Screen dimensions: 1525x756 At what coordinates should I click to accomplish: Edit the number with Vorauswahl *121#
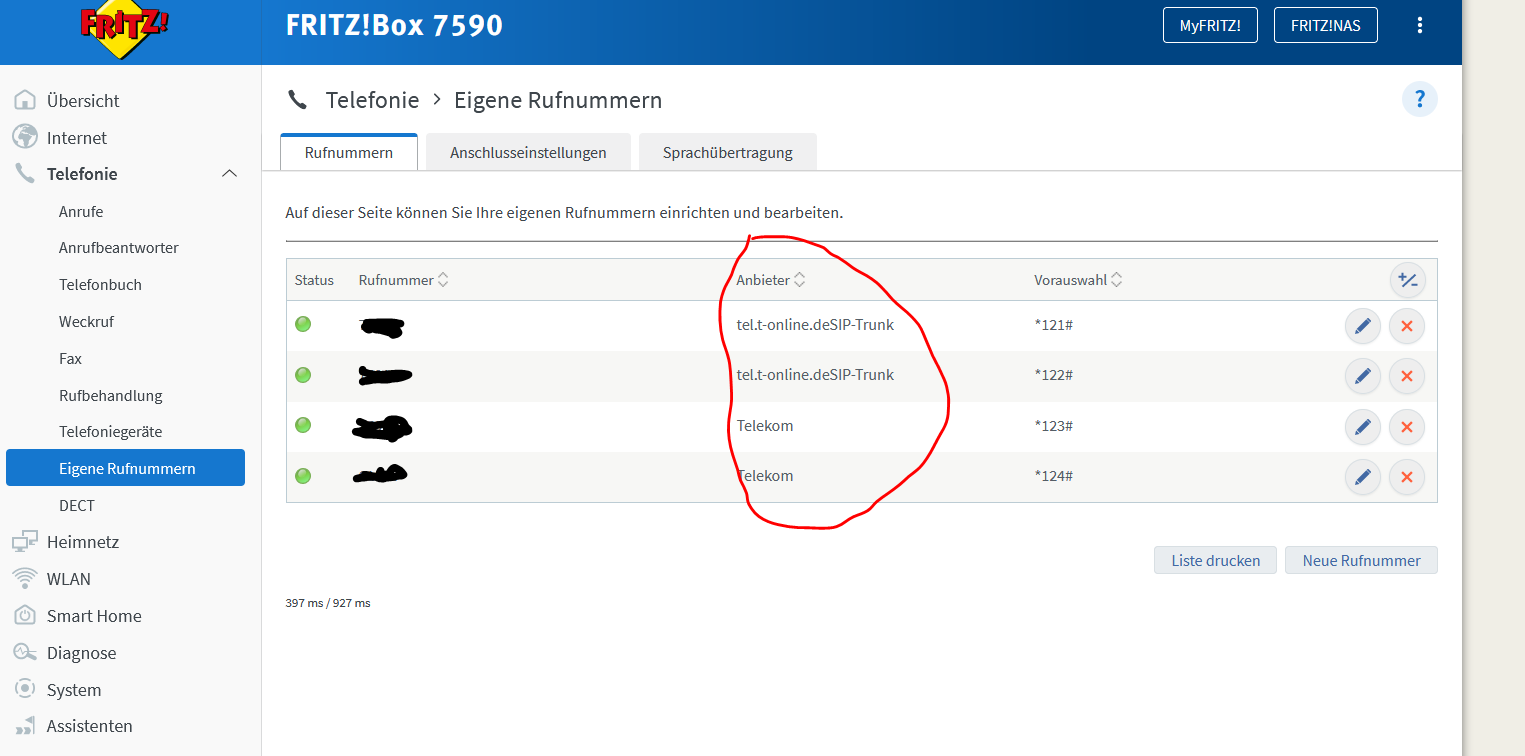pyautogui.click(x=1362, y=325)
